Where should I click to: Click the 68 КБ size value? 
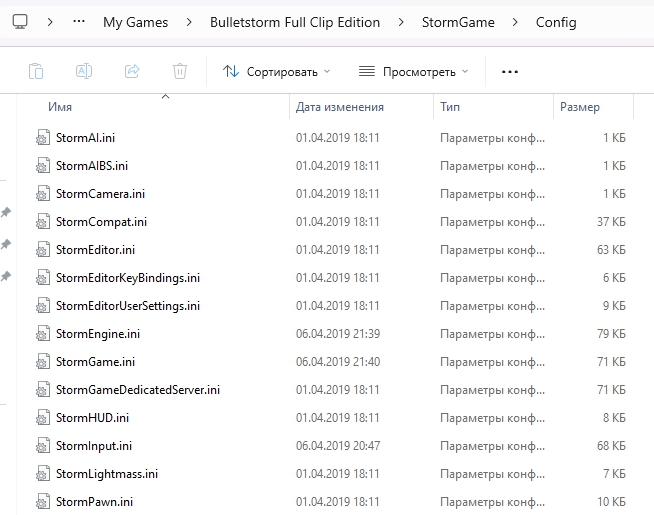tap(611, 445)
